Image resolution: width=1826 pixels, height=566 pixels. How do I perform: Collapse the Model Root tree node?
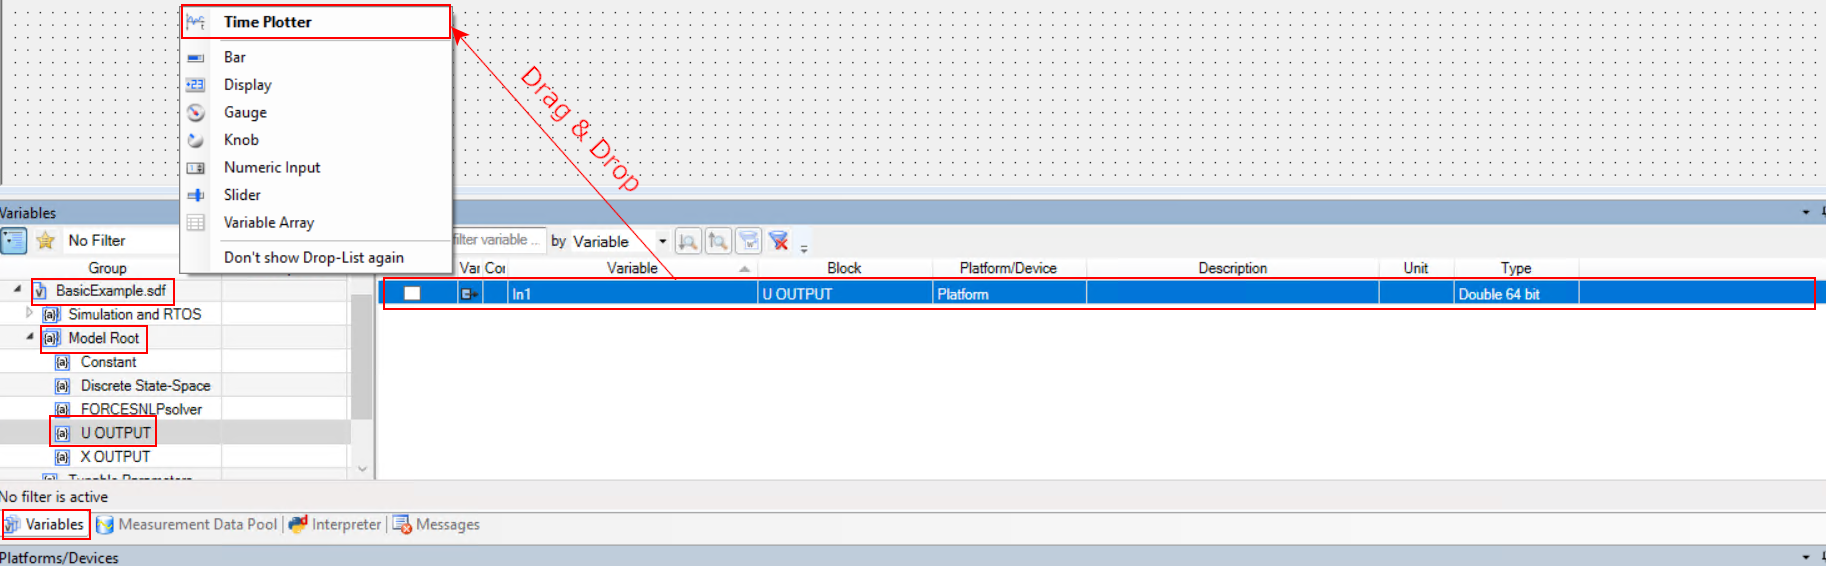29,338
